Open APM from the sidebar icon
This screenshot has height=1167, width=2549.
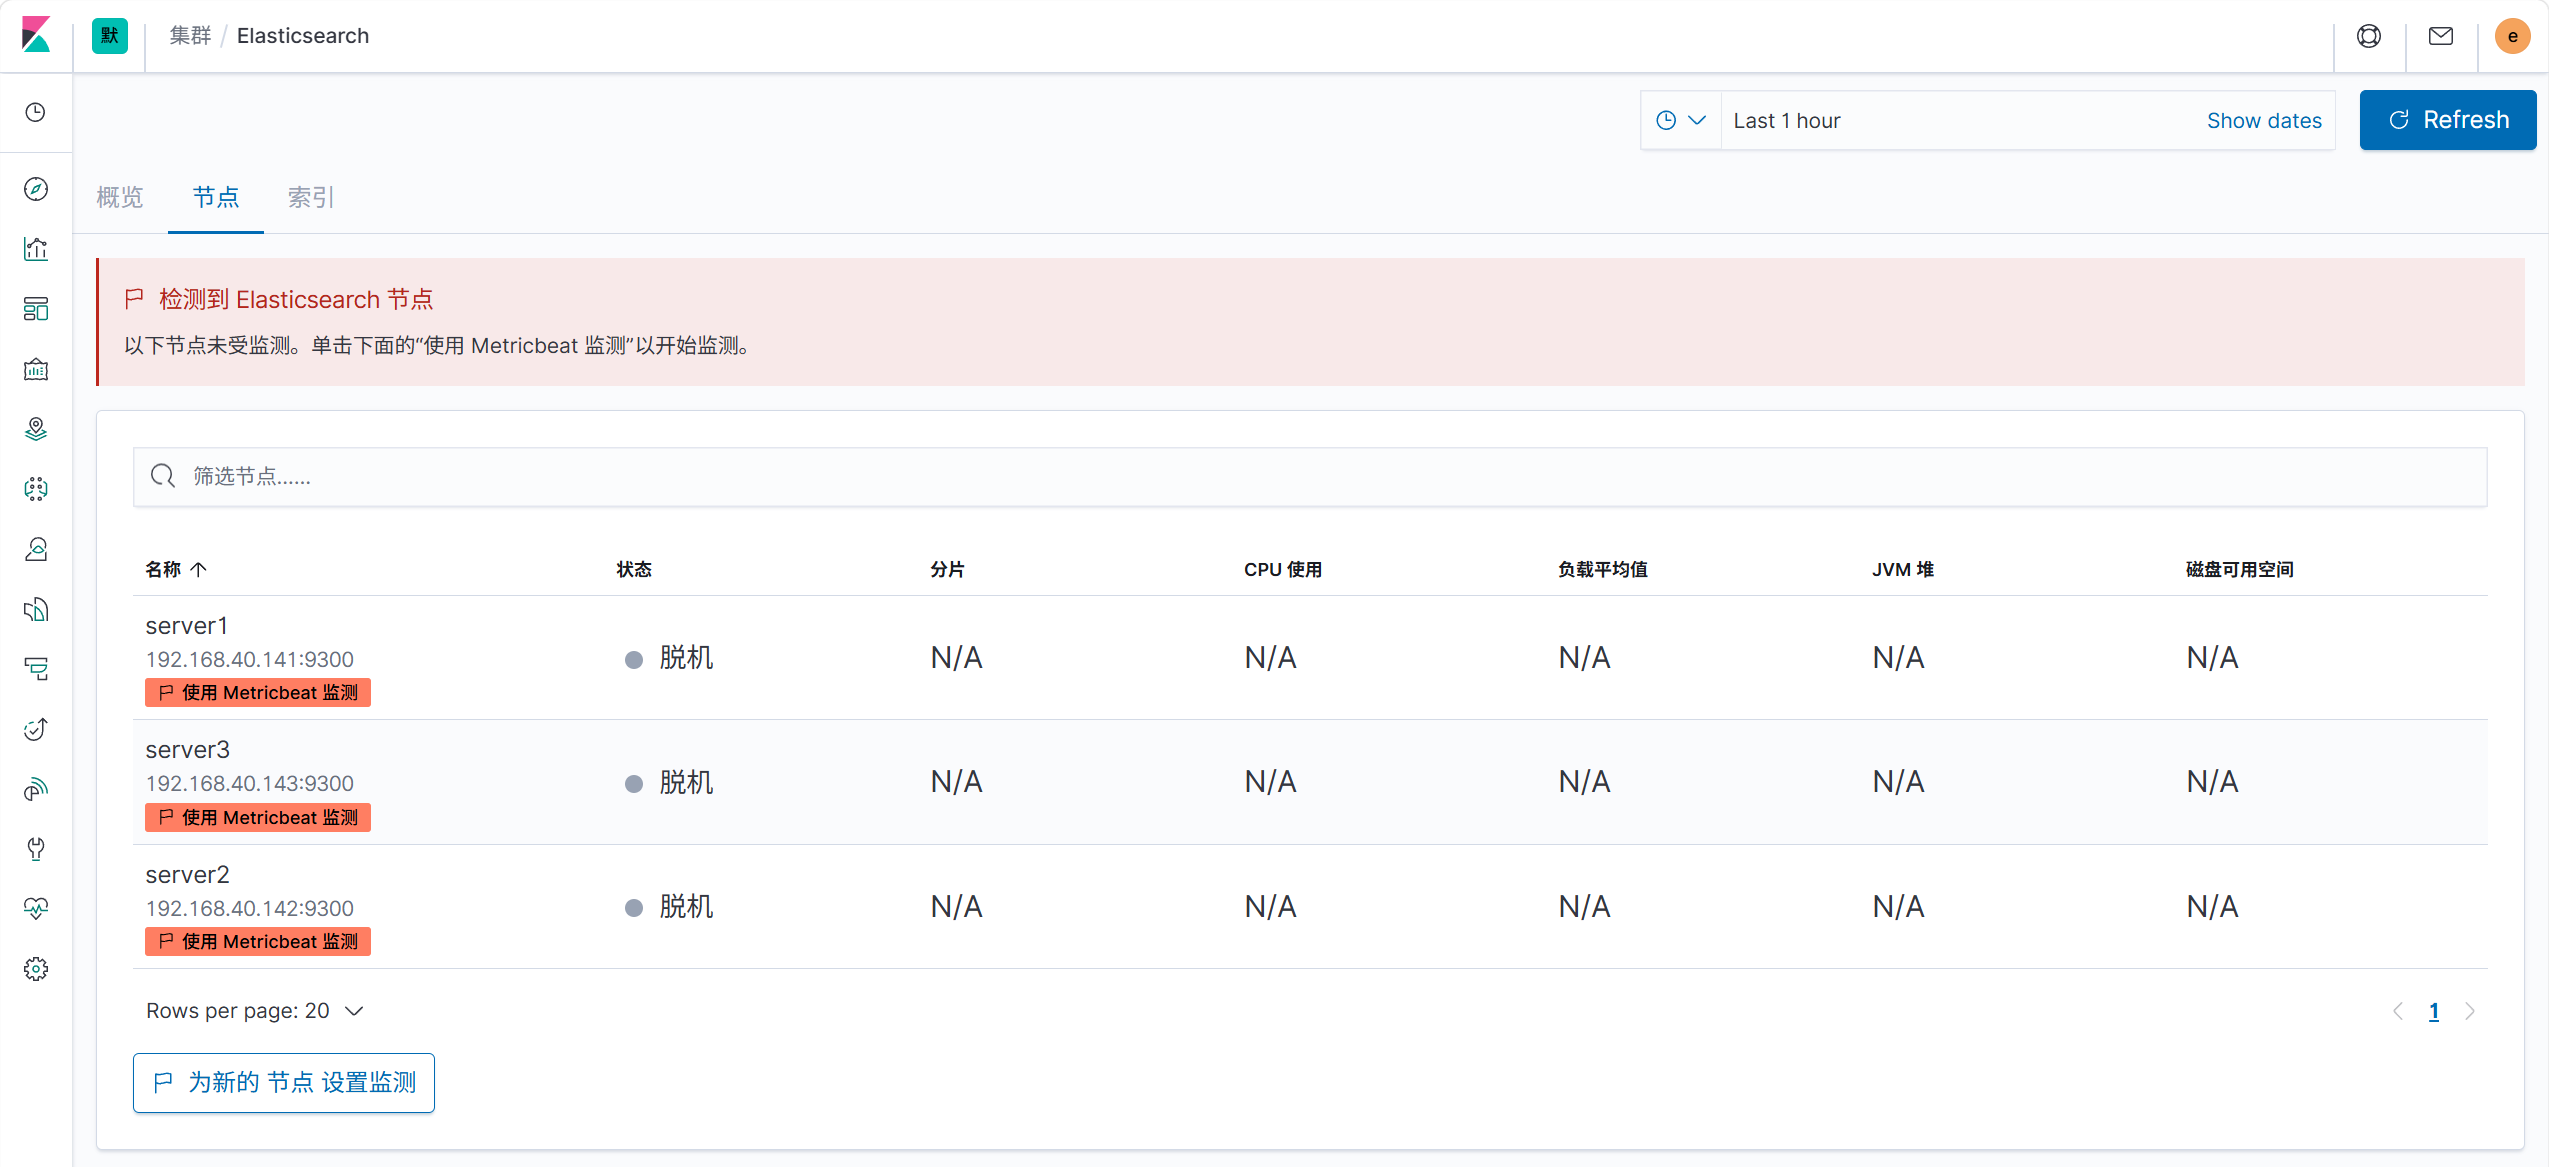coord(36,669)
